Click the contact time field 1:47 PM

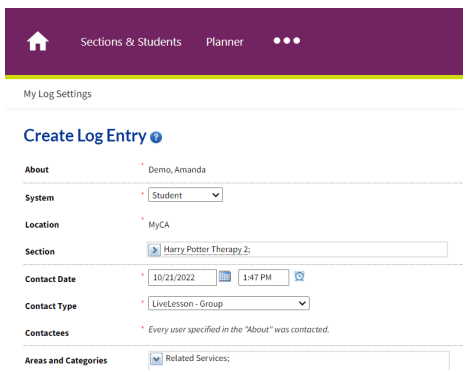(x=263, y=277)
